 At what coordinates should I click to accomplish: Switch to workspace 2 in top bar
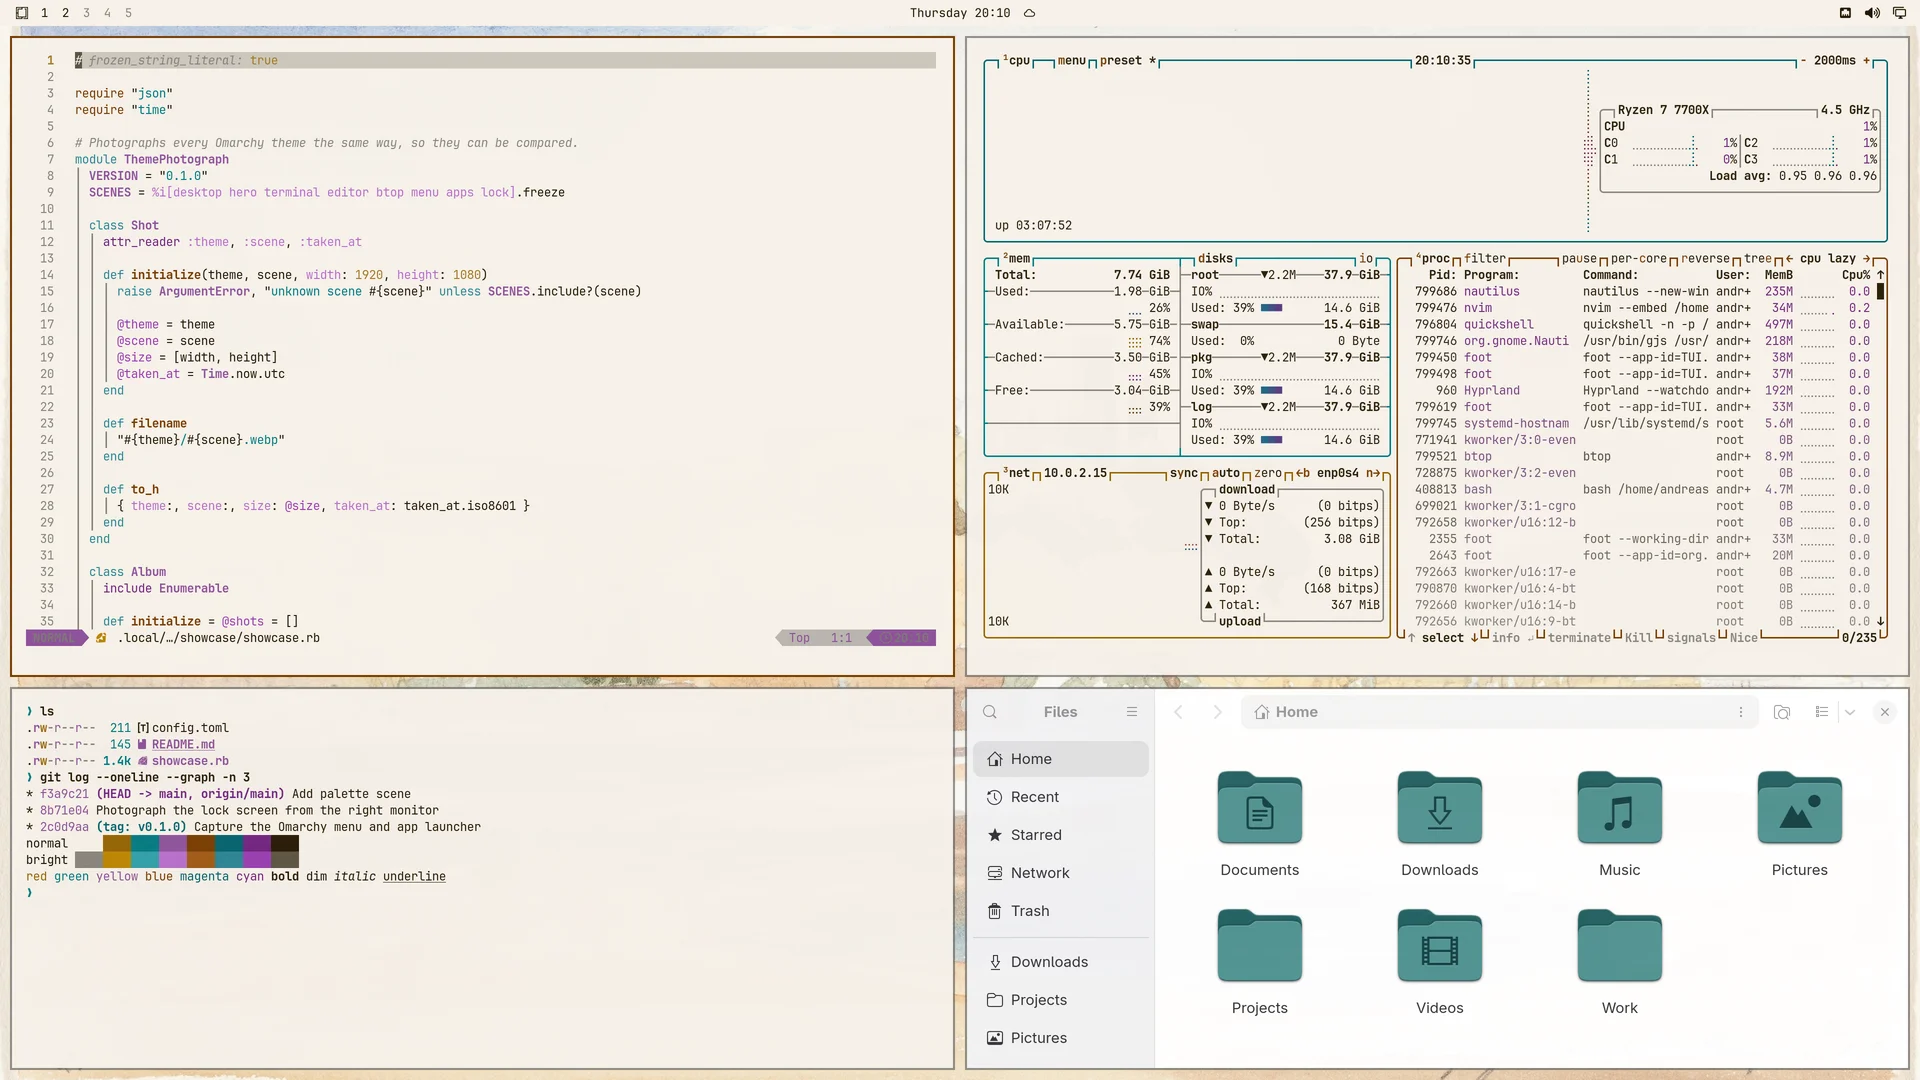(65, 13)
